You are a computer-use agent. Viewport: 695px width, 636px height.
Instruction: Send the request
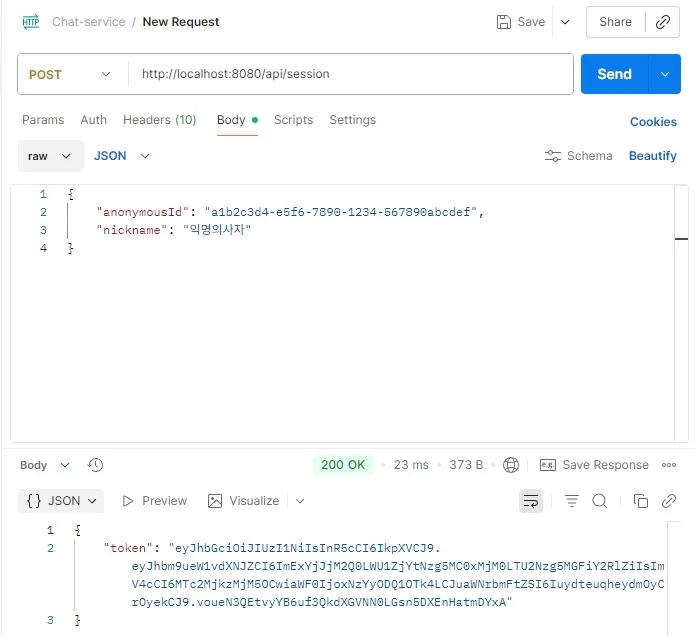[x=614, y=74]
